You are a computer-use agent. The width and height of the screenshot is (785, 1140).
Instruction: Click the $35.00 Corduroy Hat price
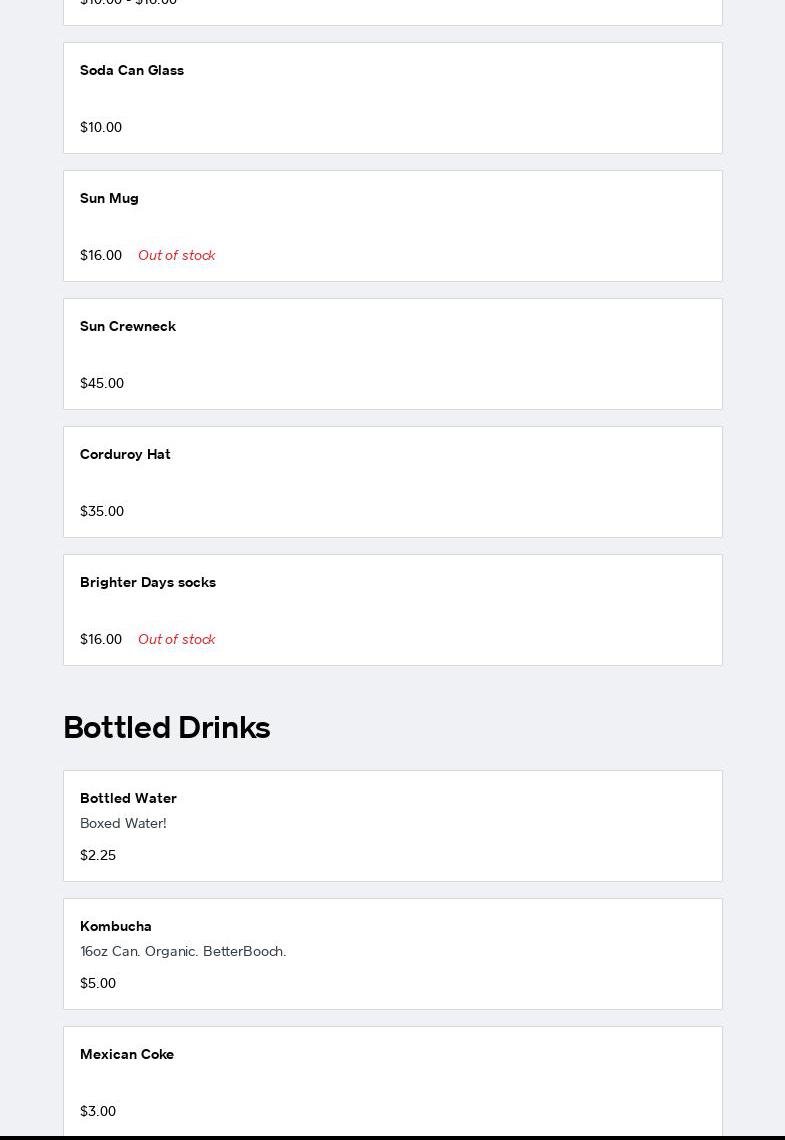click(102, 511)
